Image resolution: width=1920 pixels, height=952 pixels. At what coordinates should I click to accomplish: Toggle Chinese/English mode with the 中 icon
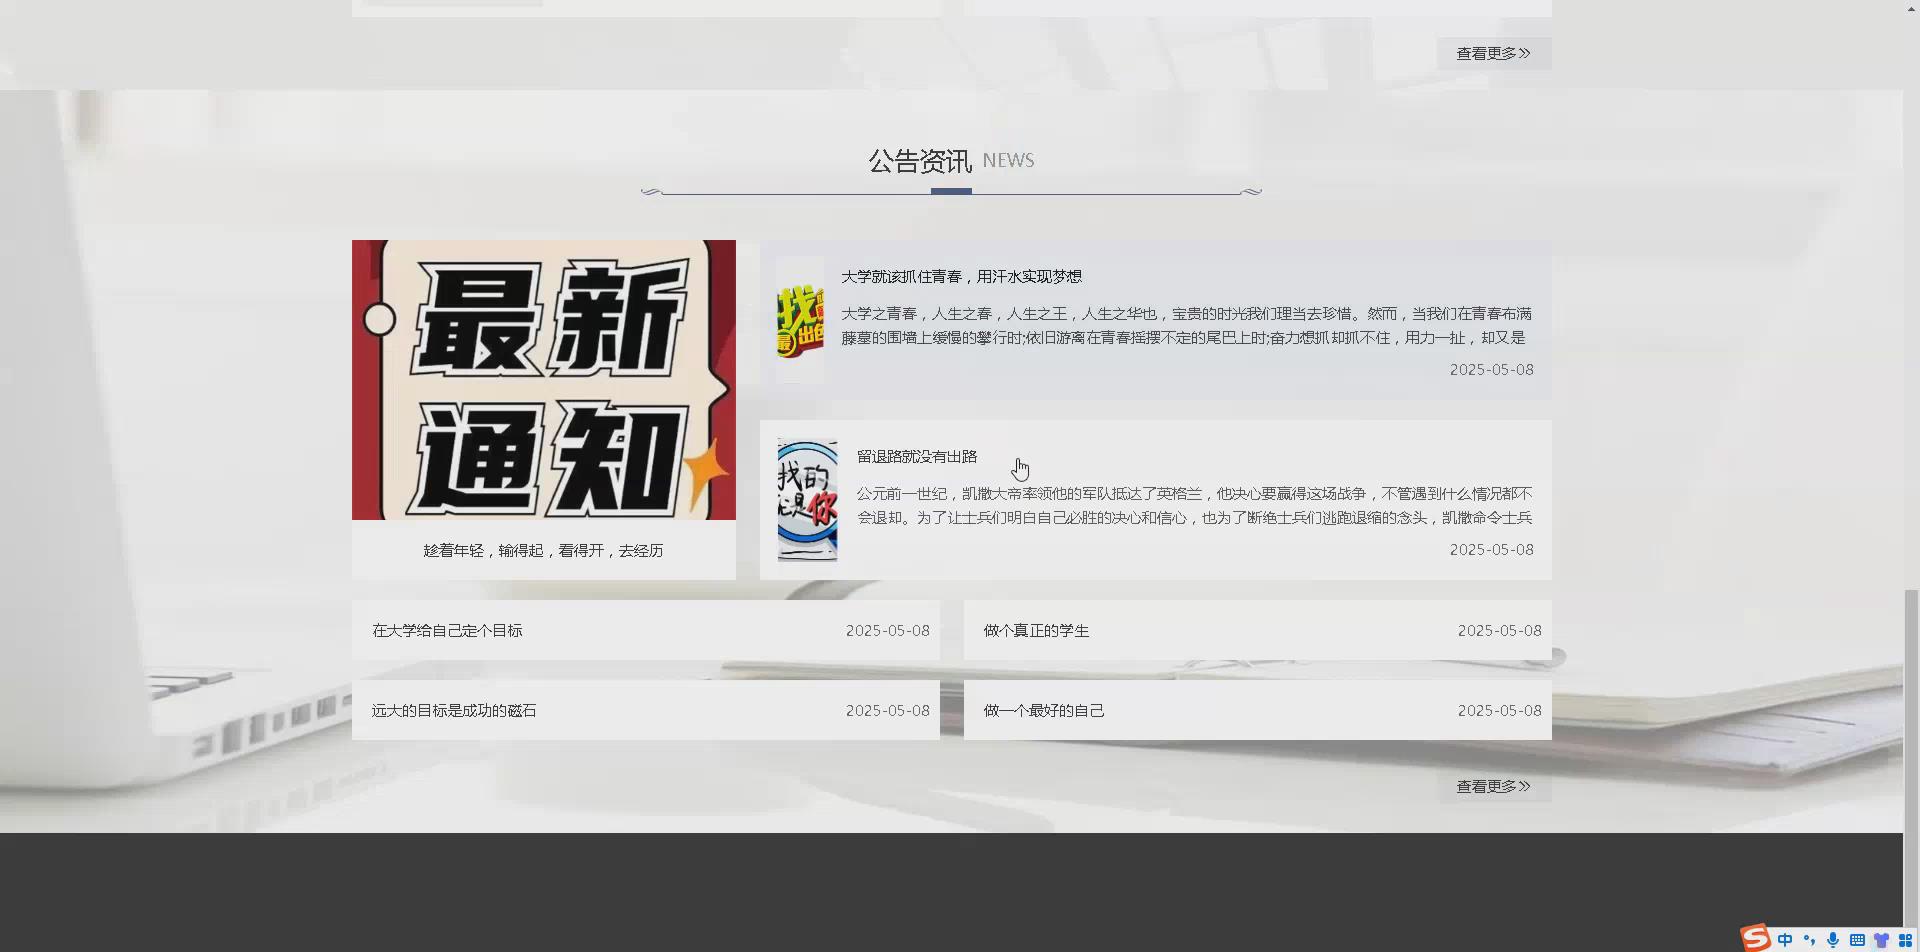[1785, 940]
